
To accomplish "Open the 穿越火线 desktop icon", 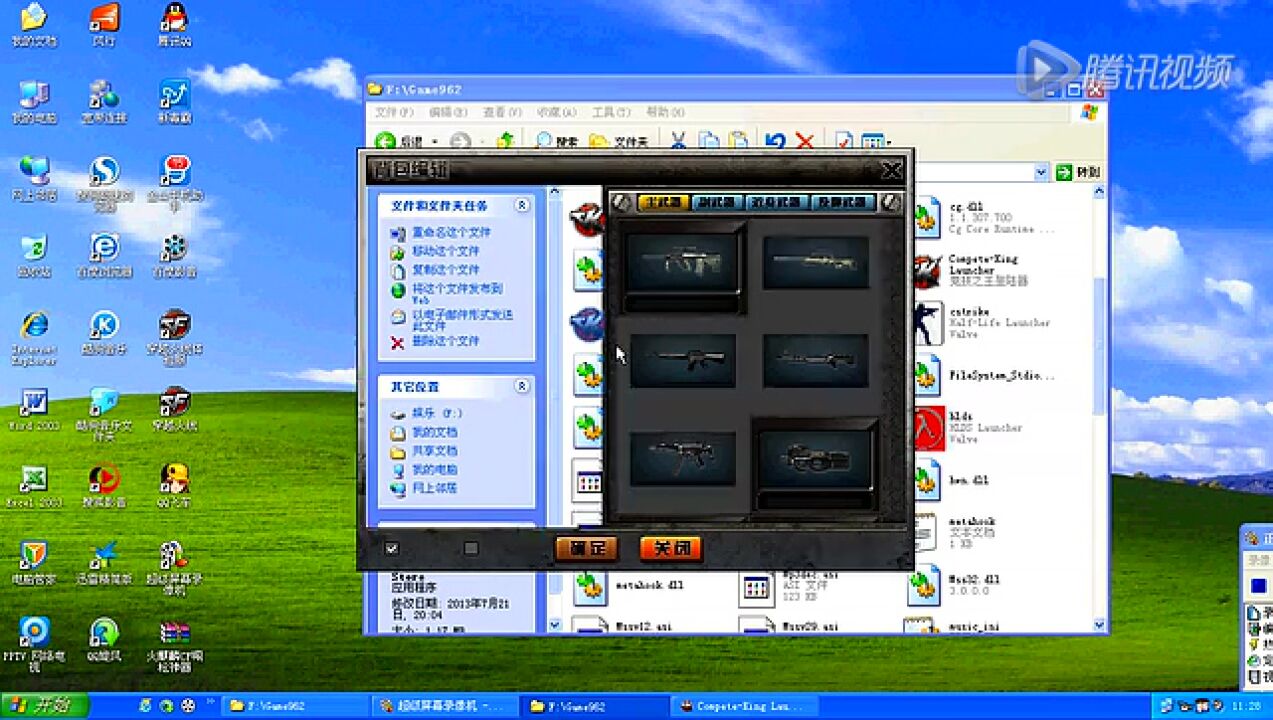I will (x=175, y=408).
